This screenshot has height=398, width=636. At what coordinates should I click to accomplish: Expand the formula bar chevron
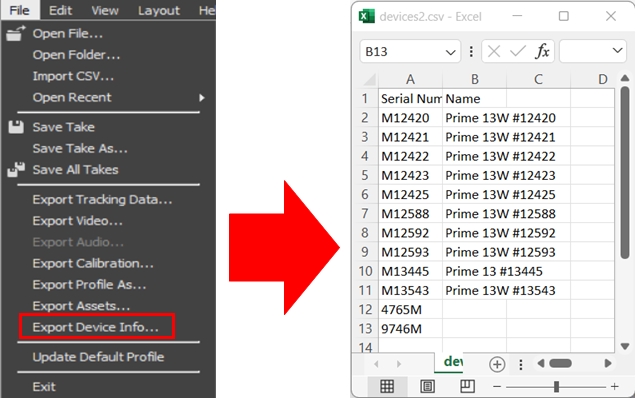pyautogui.click(x=617, y=51)
